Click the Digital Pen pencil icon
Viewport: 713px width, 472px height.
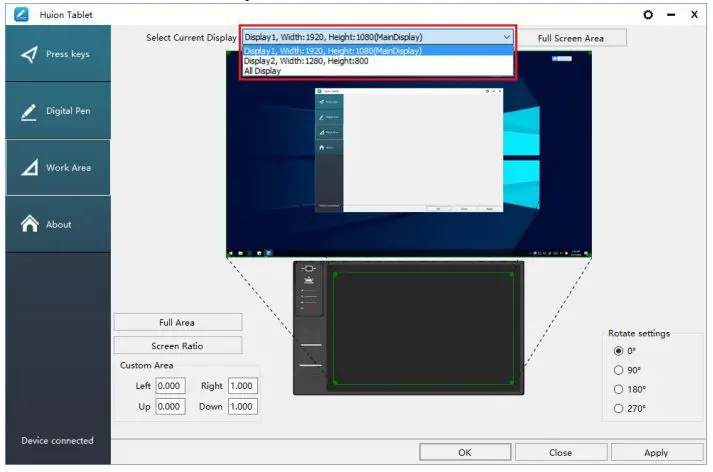[29, 112]
